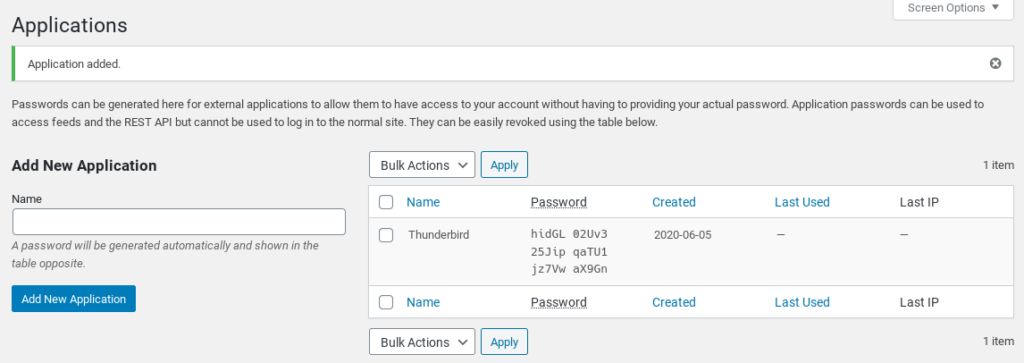
Task: Click the Last IP header label
Action: point(920,202)
